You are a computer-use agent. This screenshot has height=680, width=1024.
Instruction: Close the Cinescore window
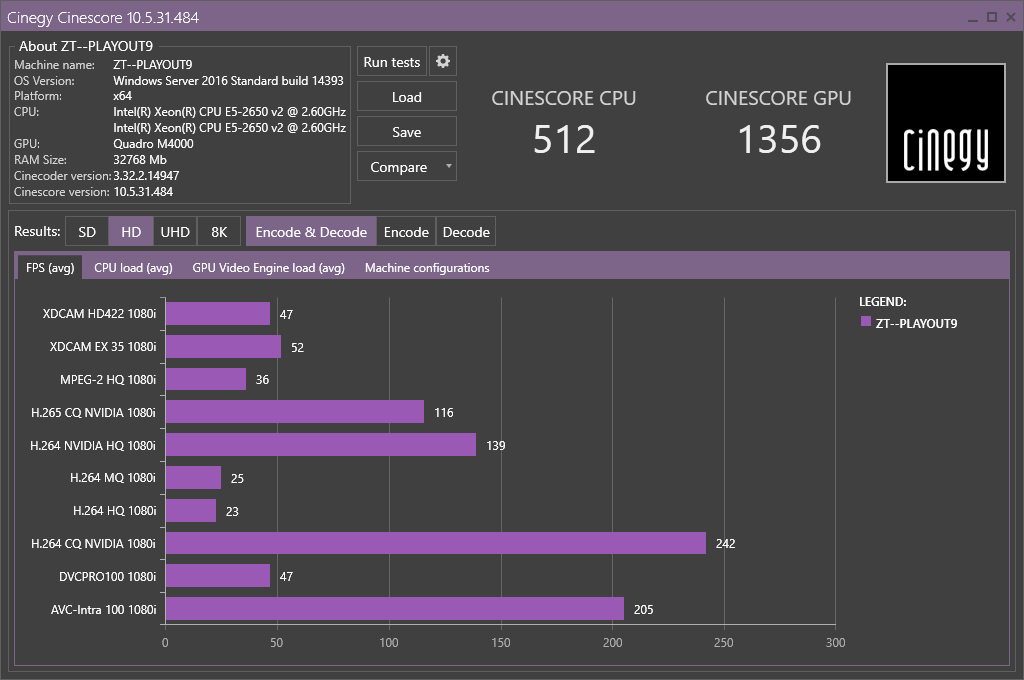pos(1011,18)
